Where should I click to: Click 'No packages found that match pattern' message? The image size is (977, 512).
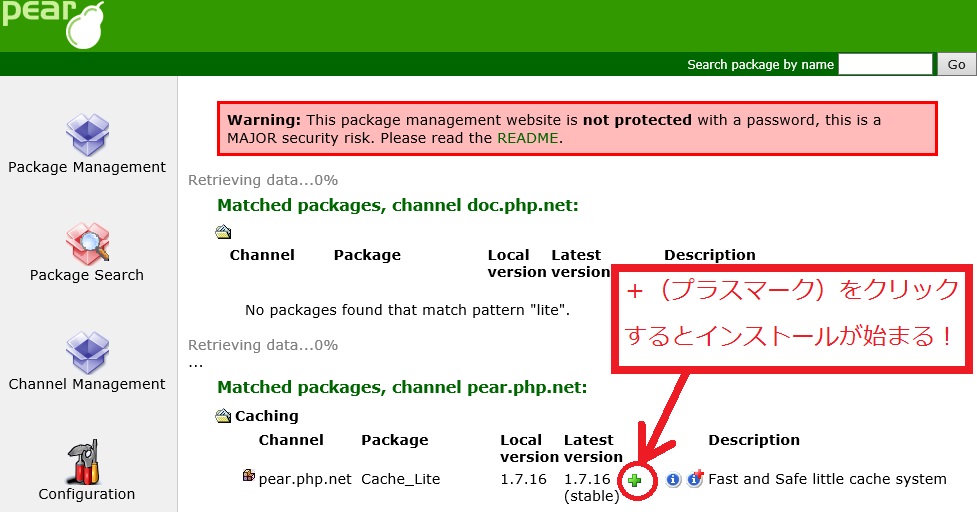407,310
